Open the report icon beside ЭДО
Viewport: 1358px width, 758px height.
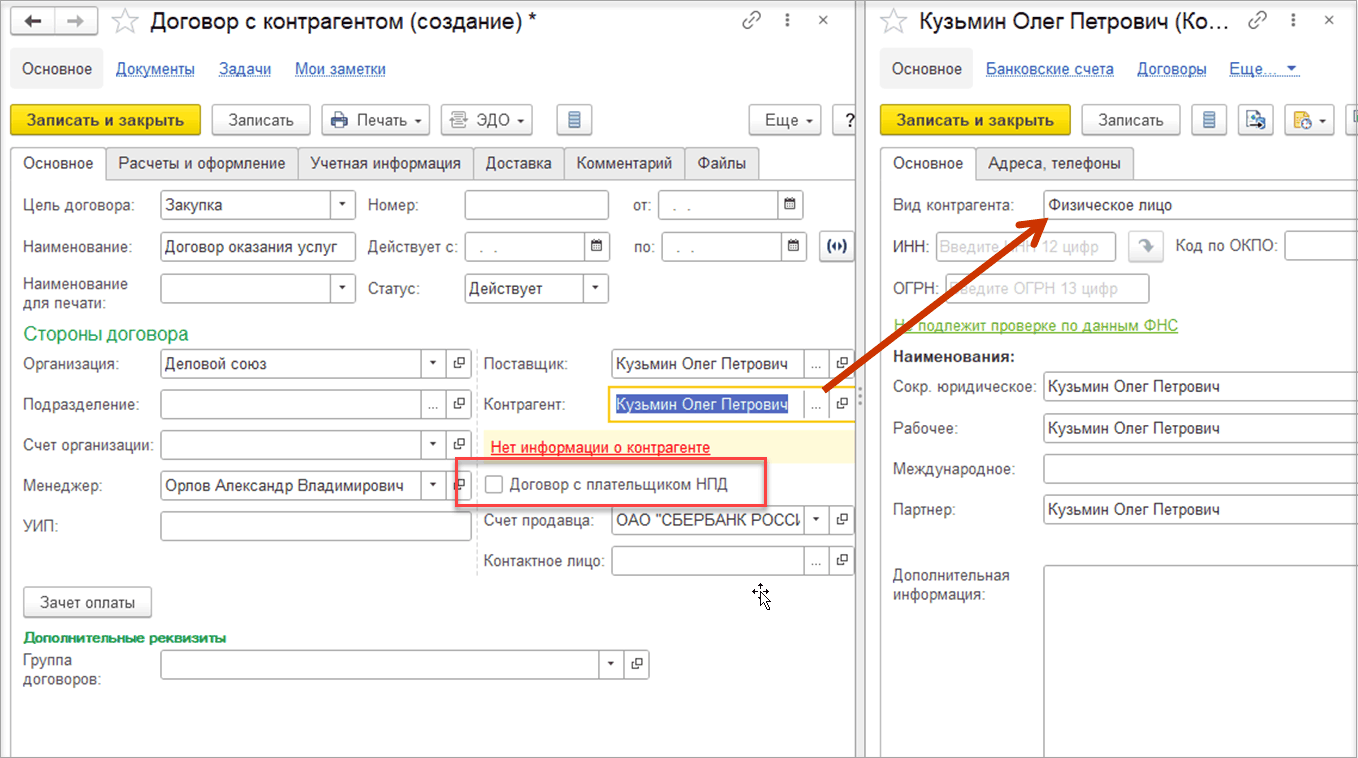click(574, 120)
